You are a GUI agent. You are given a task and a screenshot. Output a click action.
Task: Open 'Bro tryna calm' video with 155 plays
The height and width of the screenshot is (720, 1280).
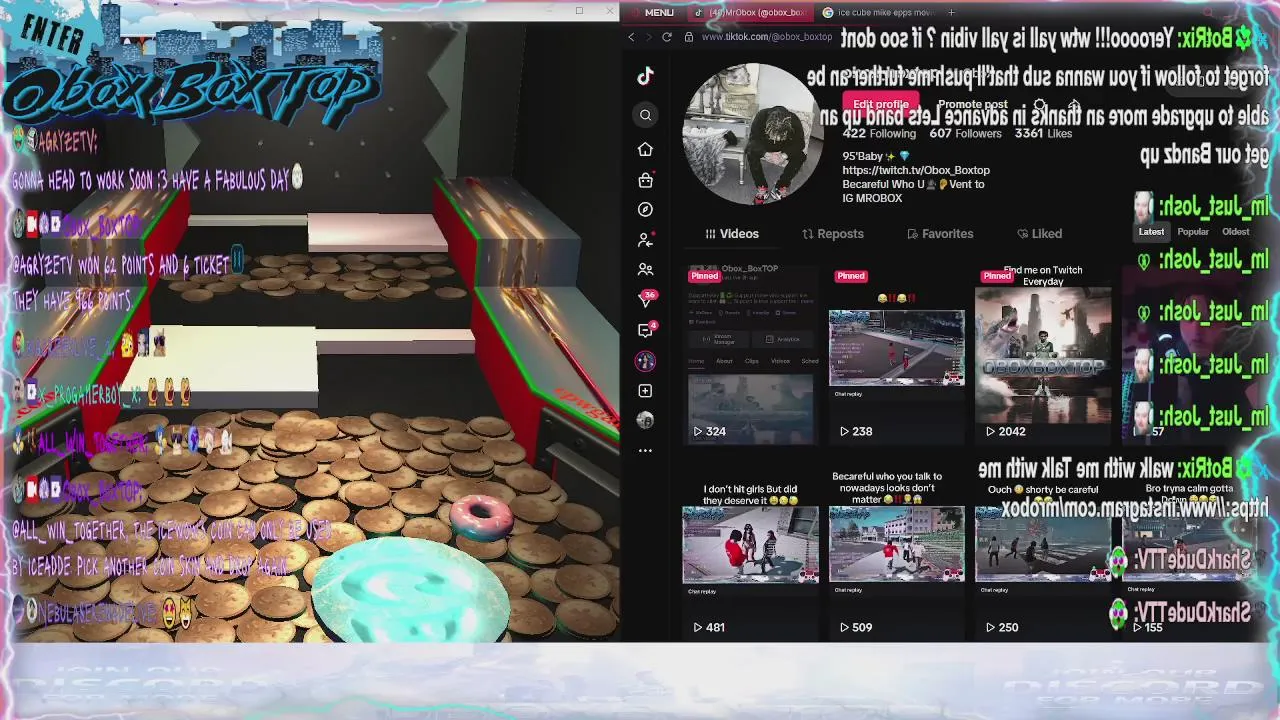(1188, 550)
